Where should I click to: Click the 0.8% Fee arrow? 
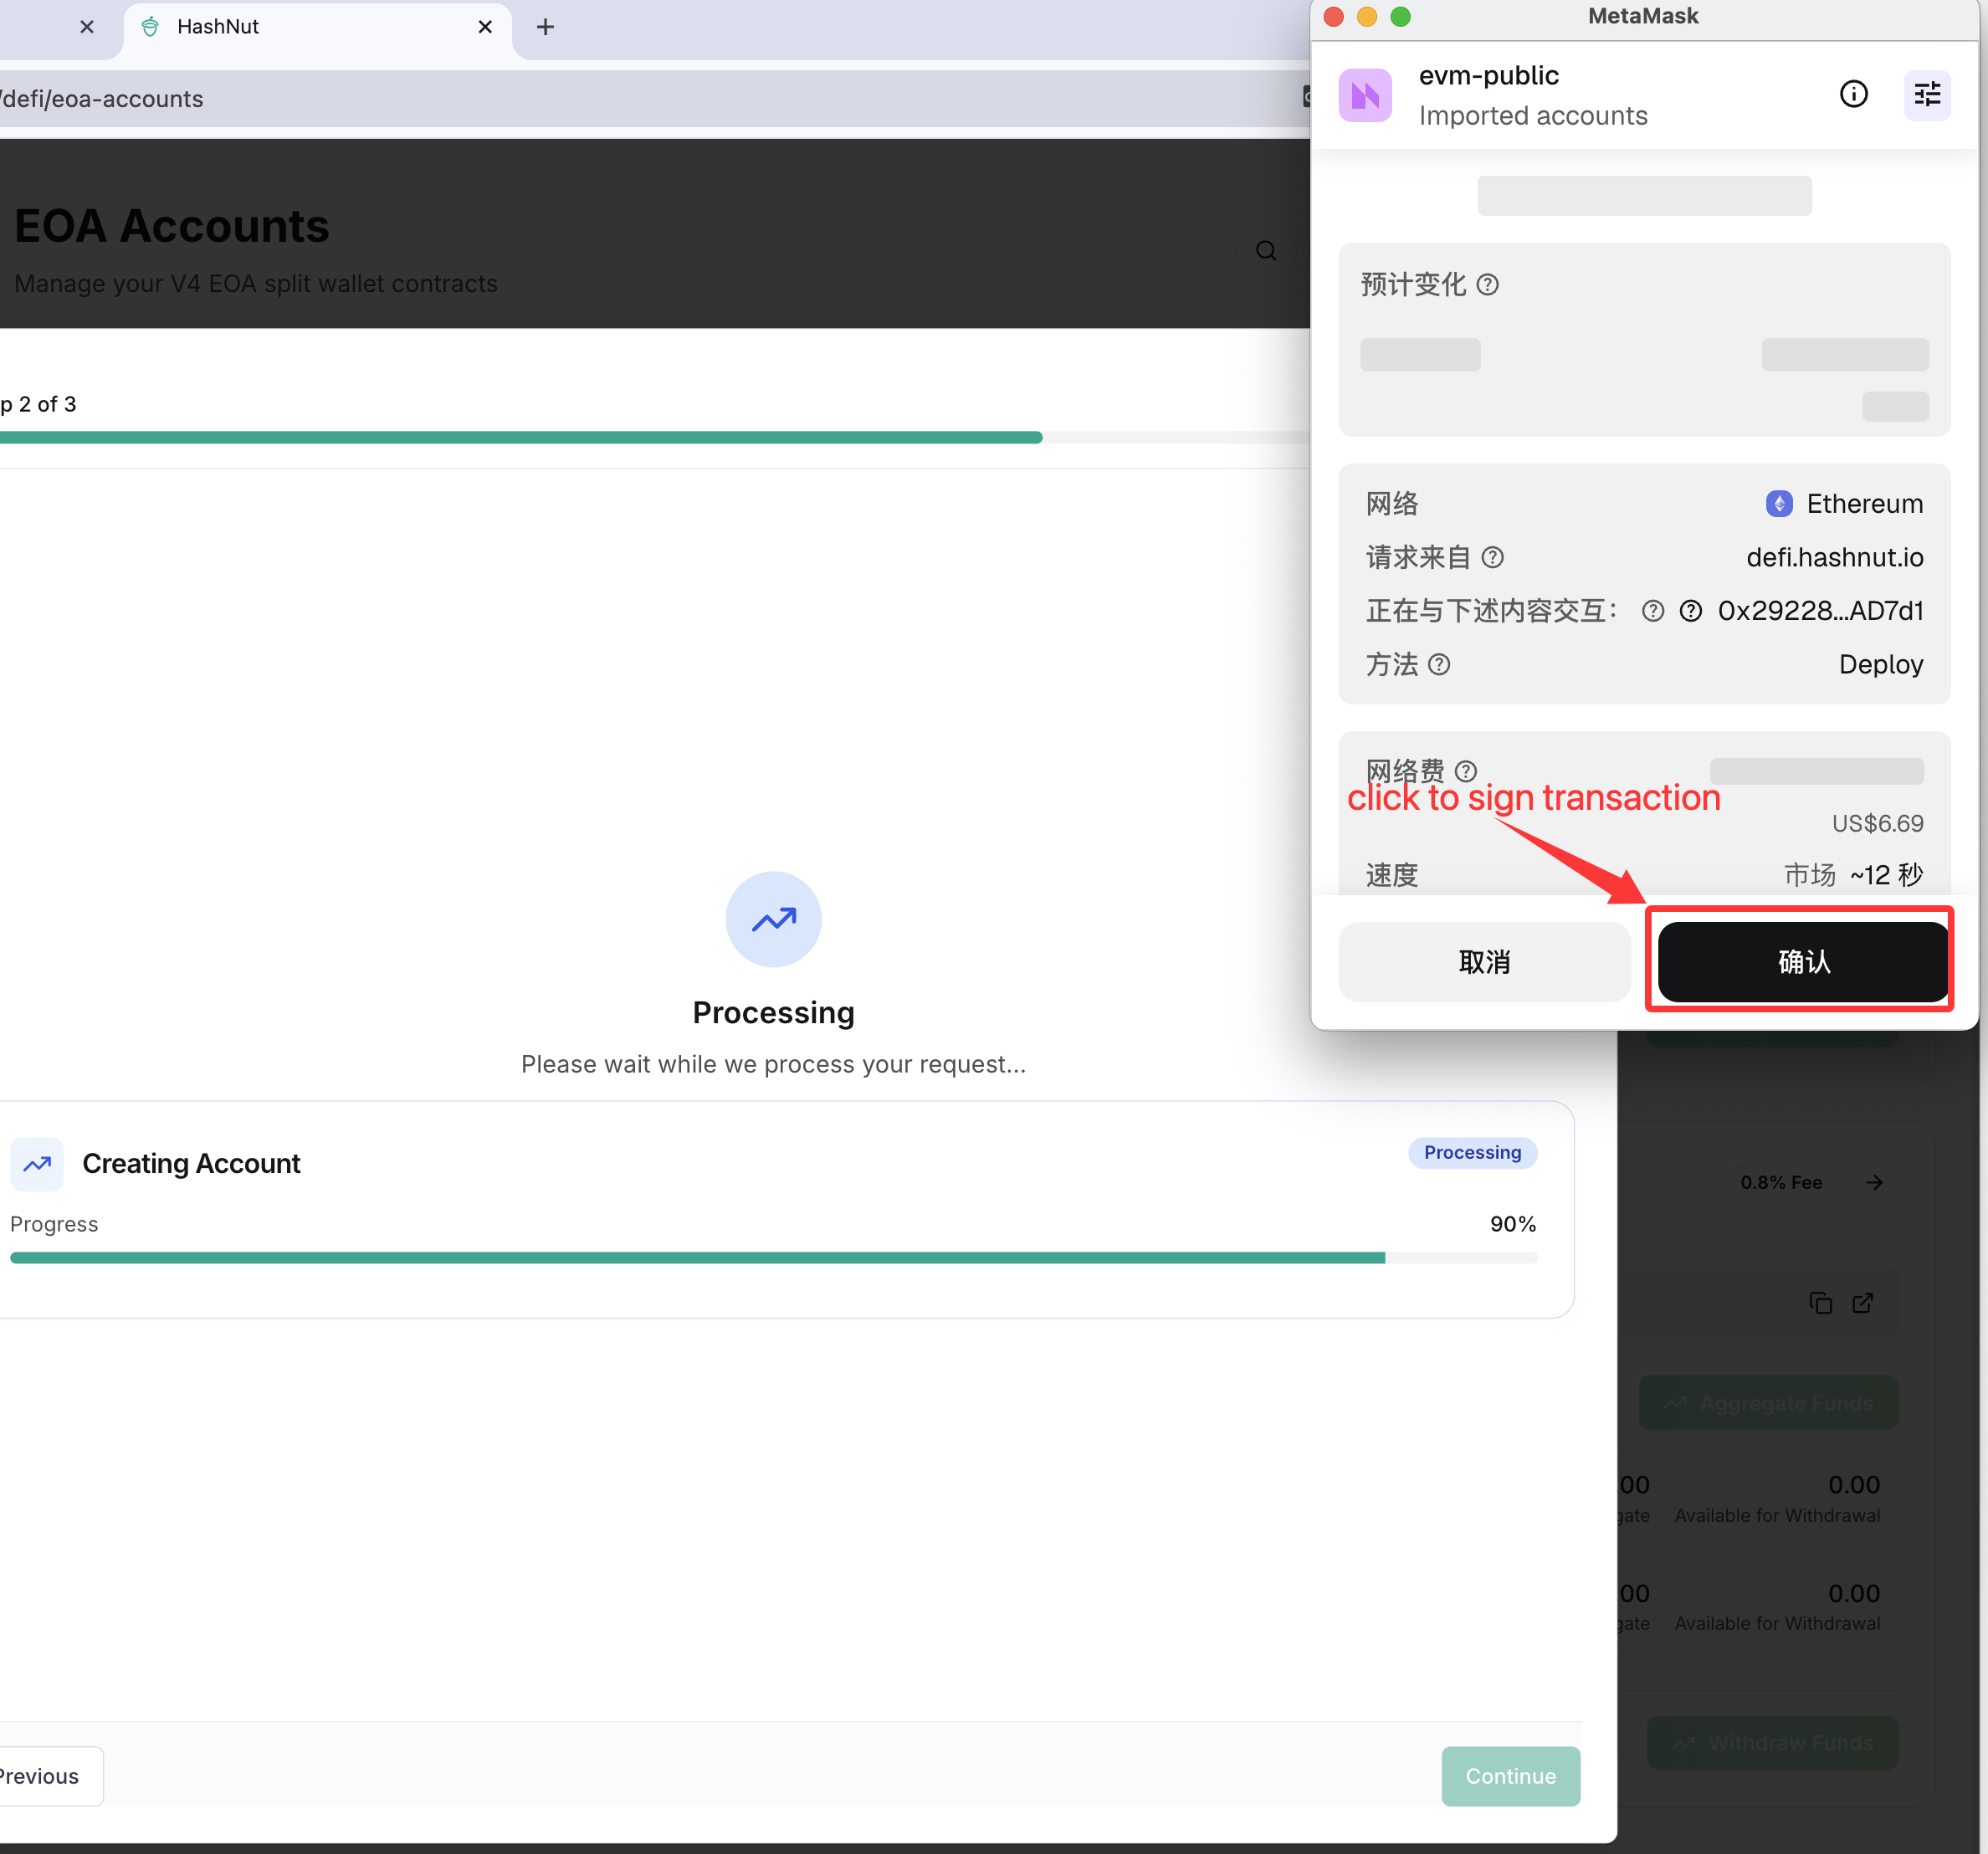[1874, 1182]
